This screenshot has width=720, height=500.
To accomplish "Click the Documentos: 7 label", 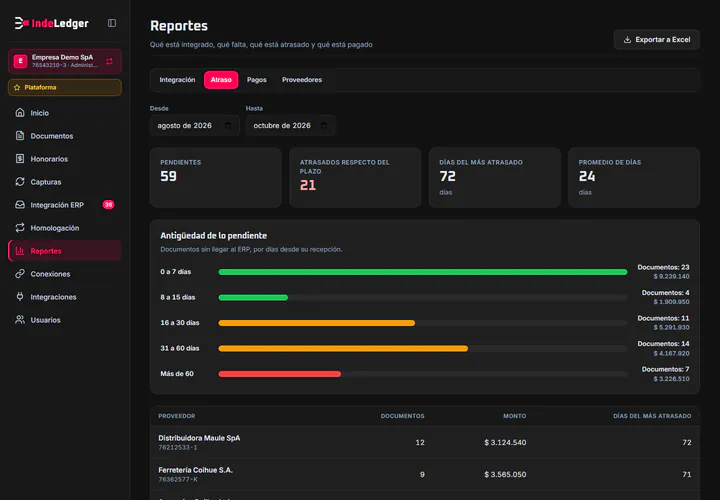I will coord(665,369).
